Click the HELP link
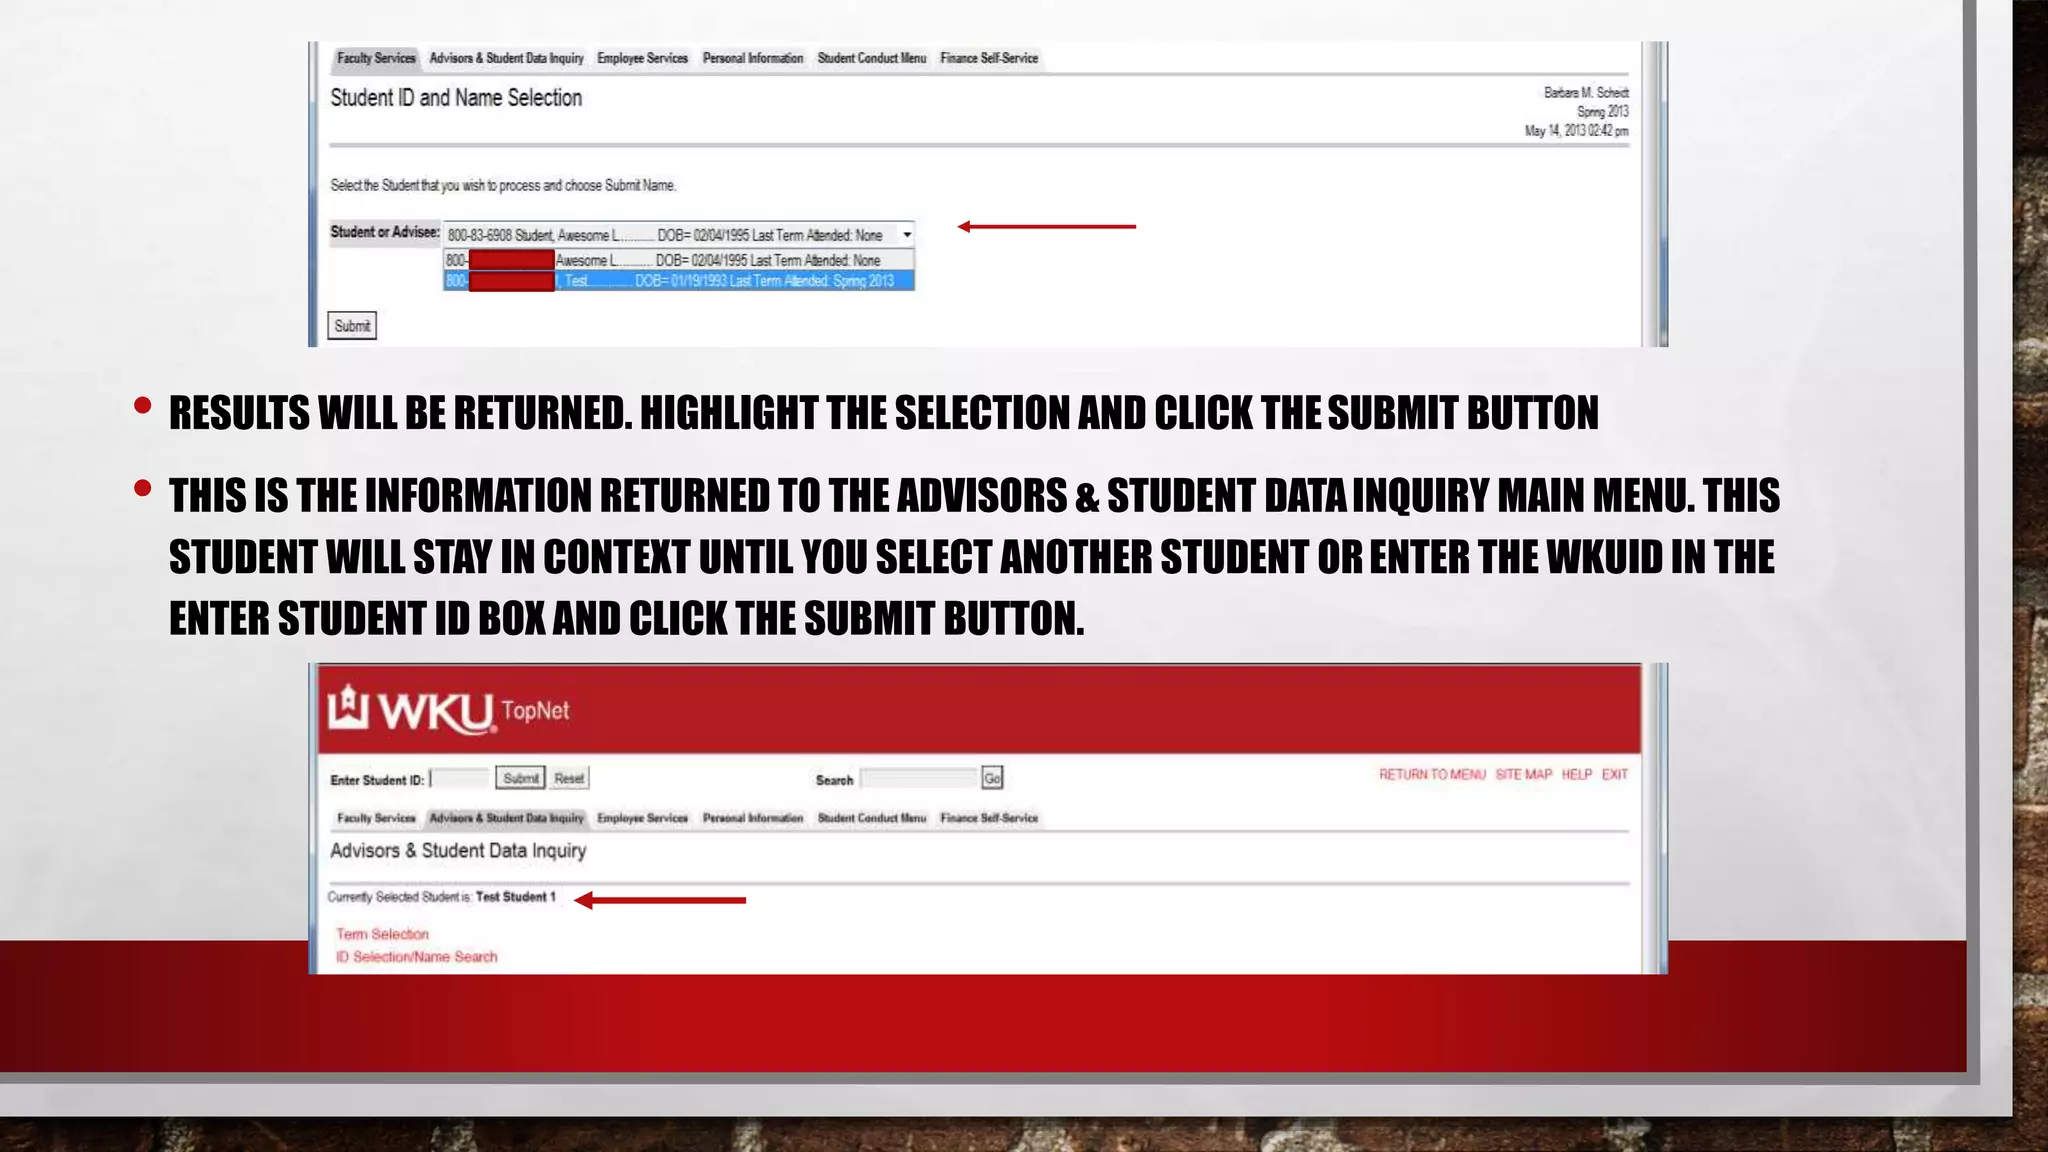Screen dimensions: 2048x1152 (x=1576, y=774)
